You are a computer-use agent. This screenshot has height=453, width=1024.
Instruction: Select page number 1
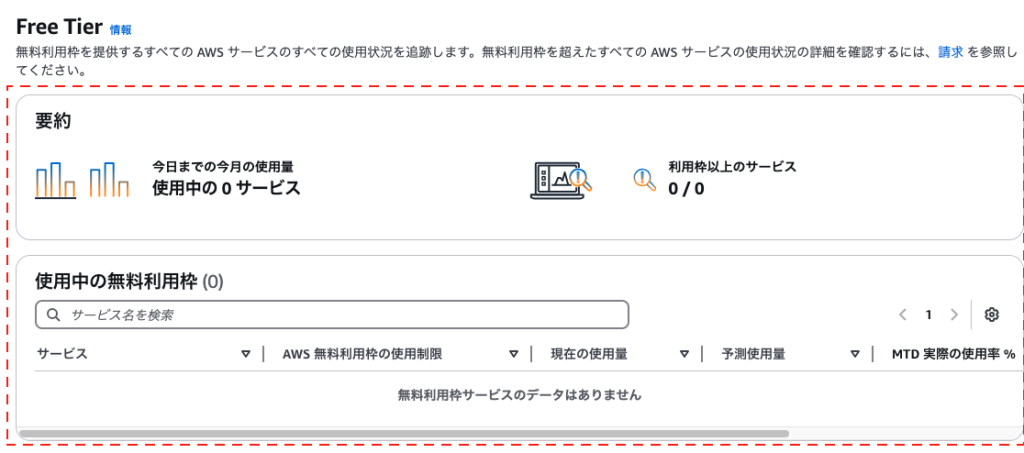[x=928, y=315]
